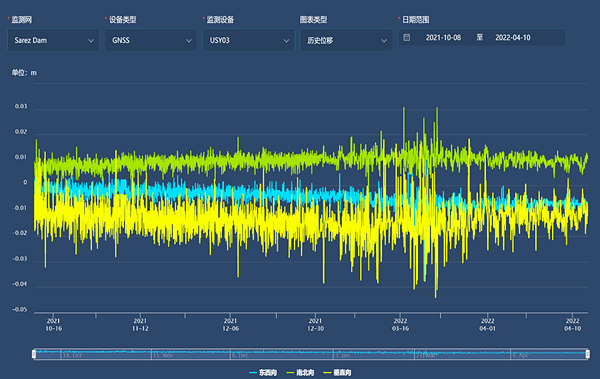Open the calendar icon in date range
The height and width of the screenshot is (379, 600).
(x=407, y=38)
